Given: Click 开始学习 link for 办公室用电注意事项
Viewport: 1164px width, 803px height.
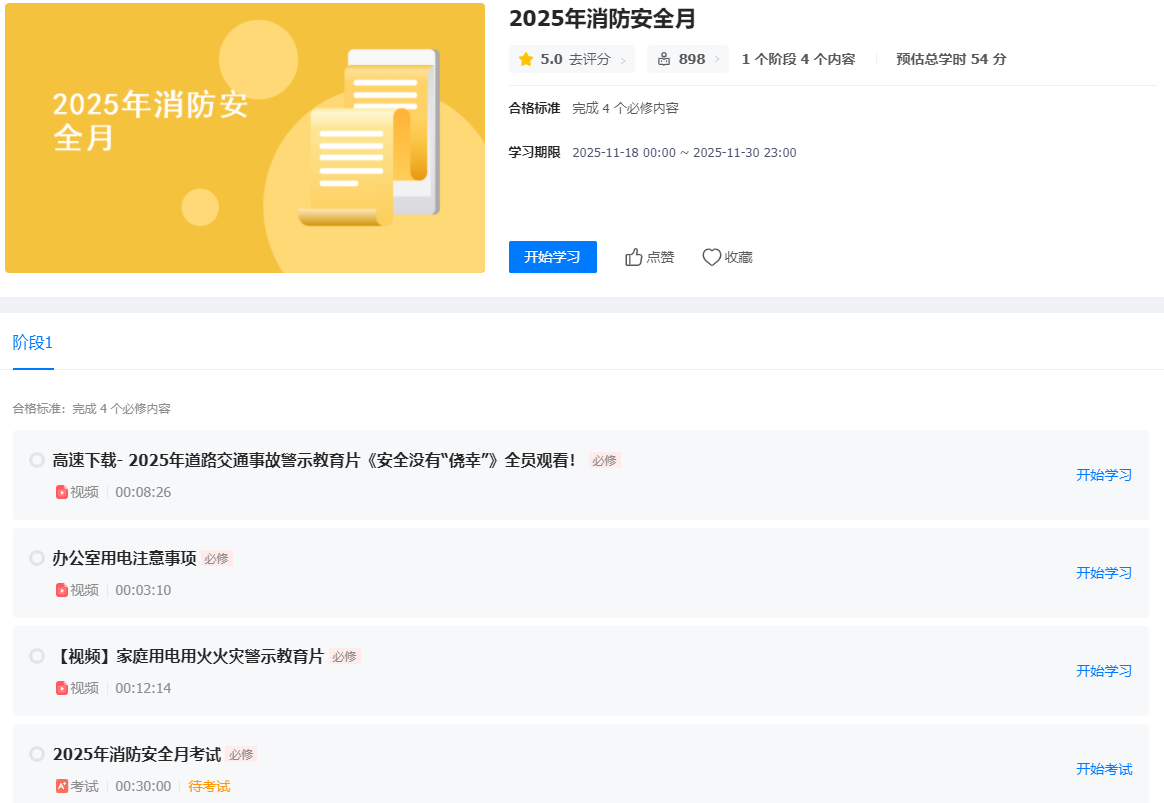Looking at the screenshot, I should pos(1104,573).
